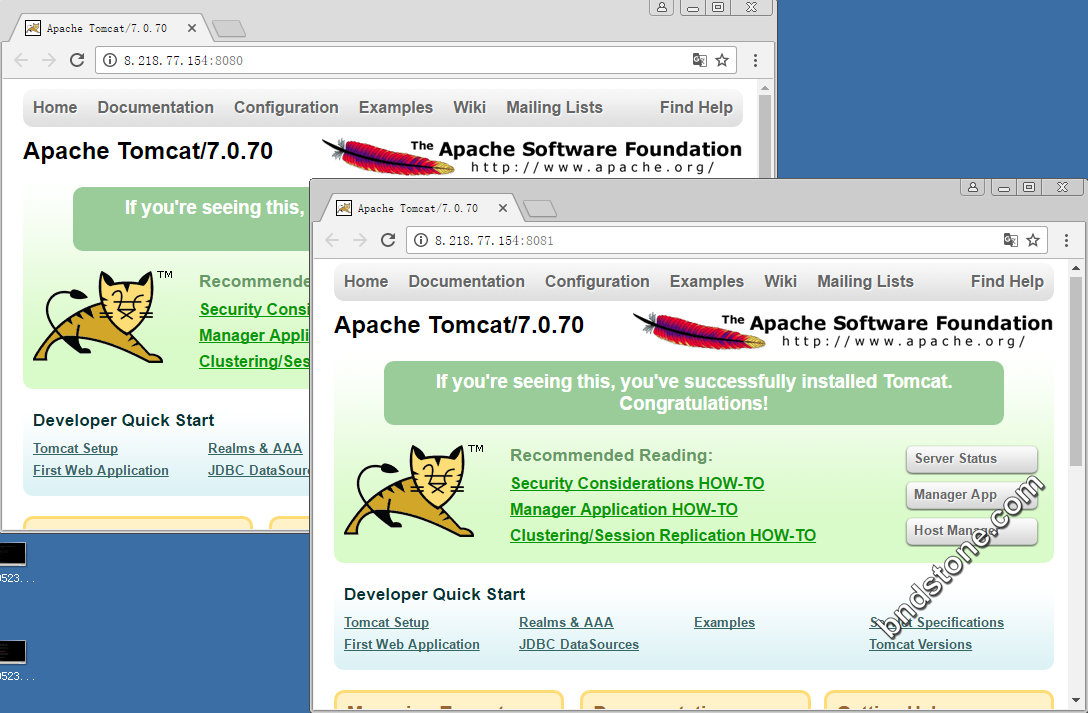
Task: Open user profile button in the 8081 window
Action: 973,187
